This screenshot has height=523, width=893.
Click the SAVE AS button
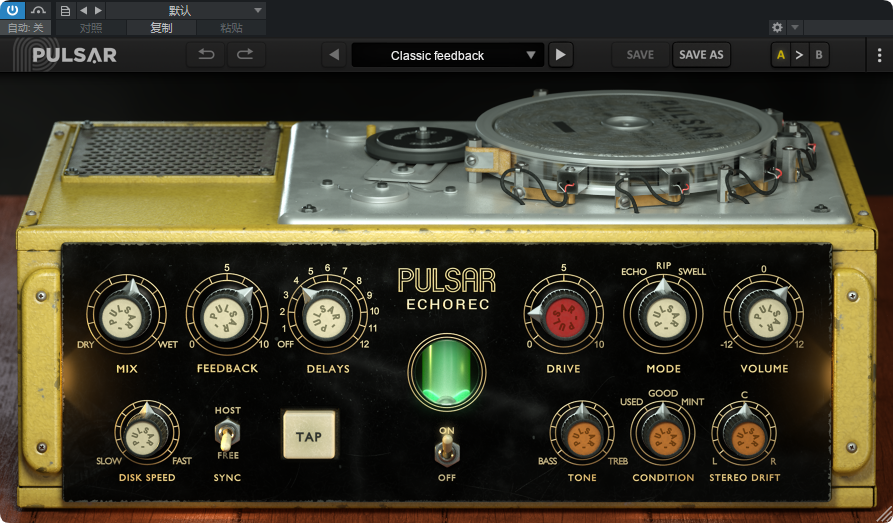point(701,55)
